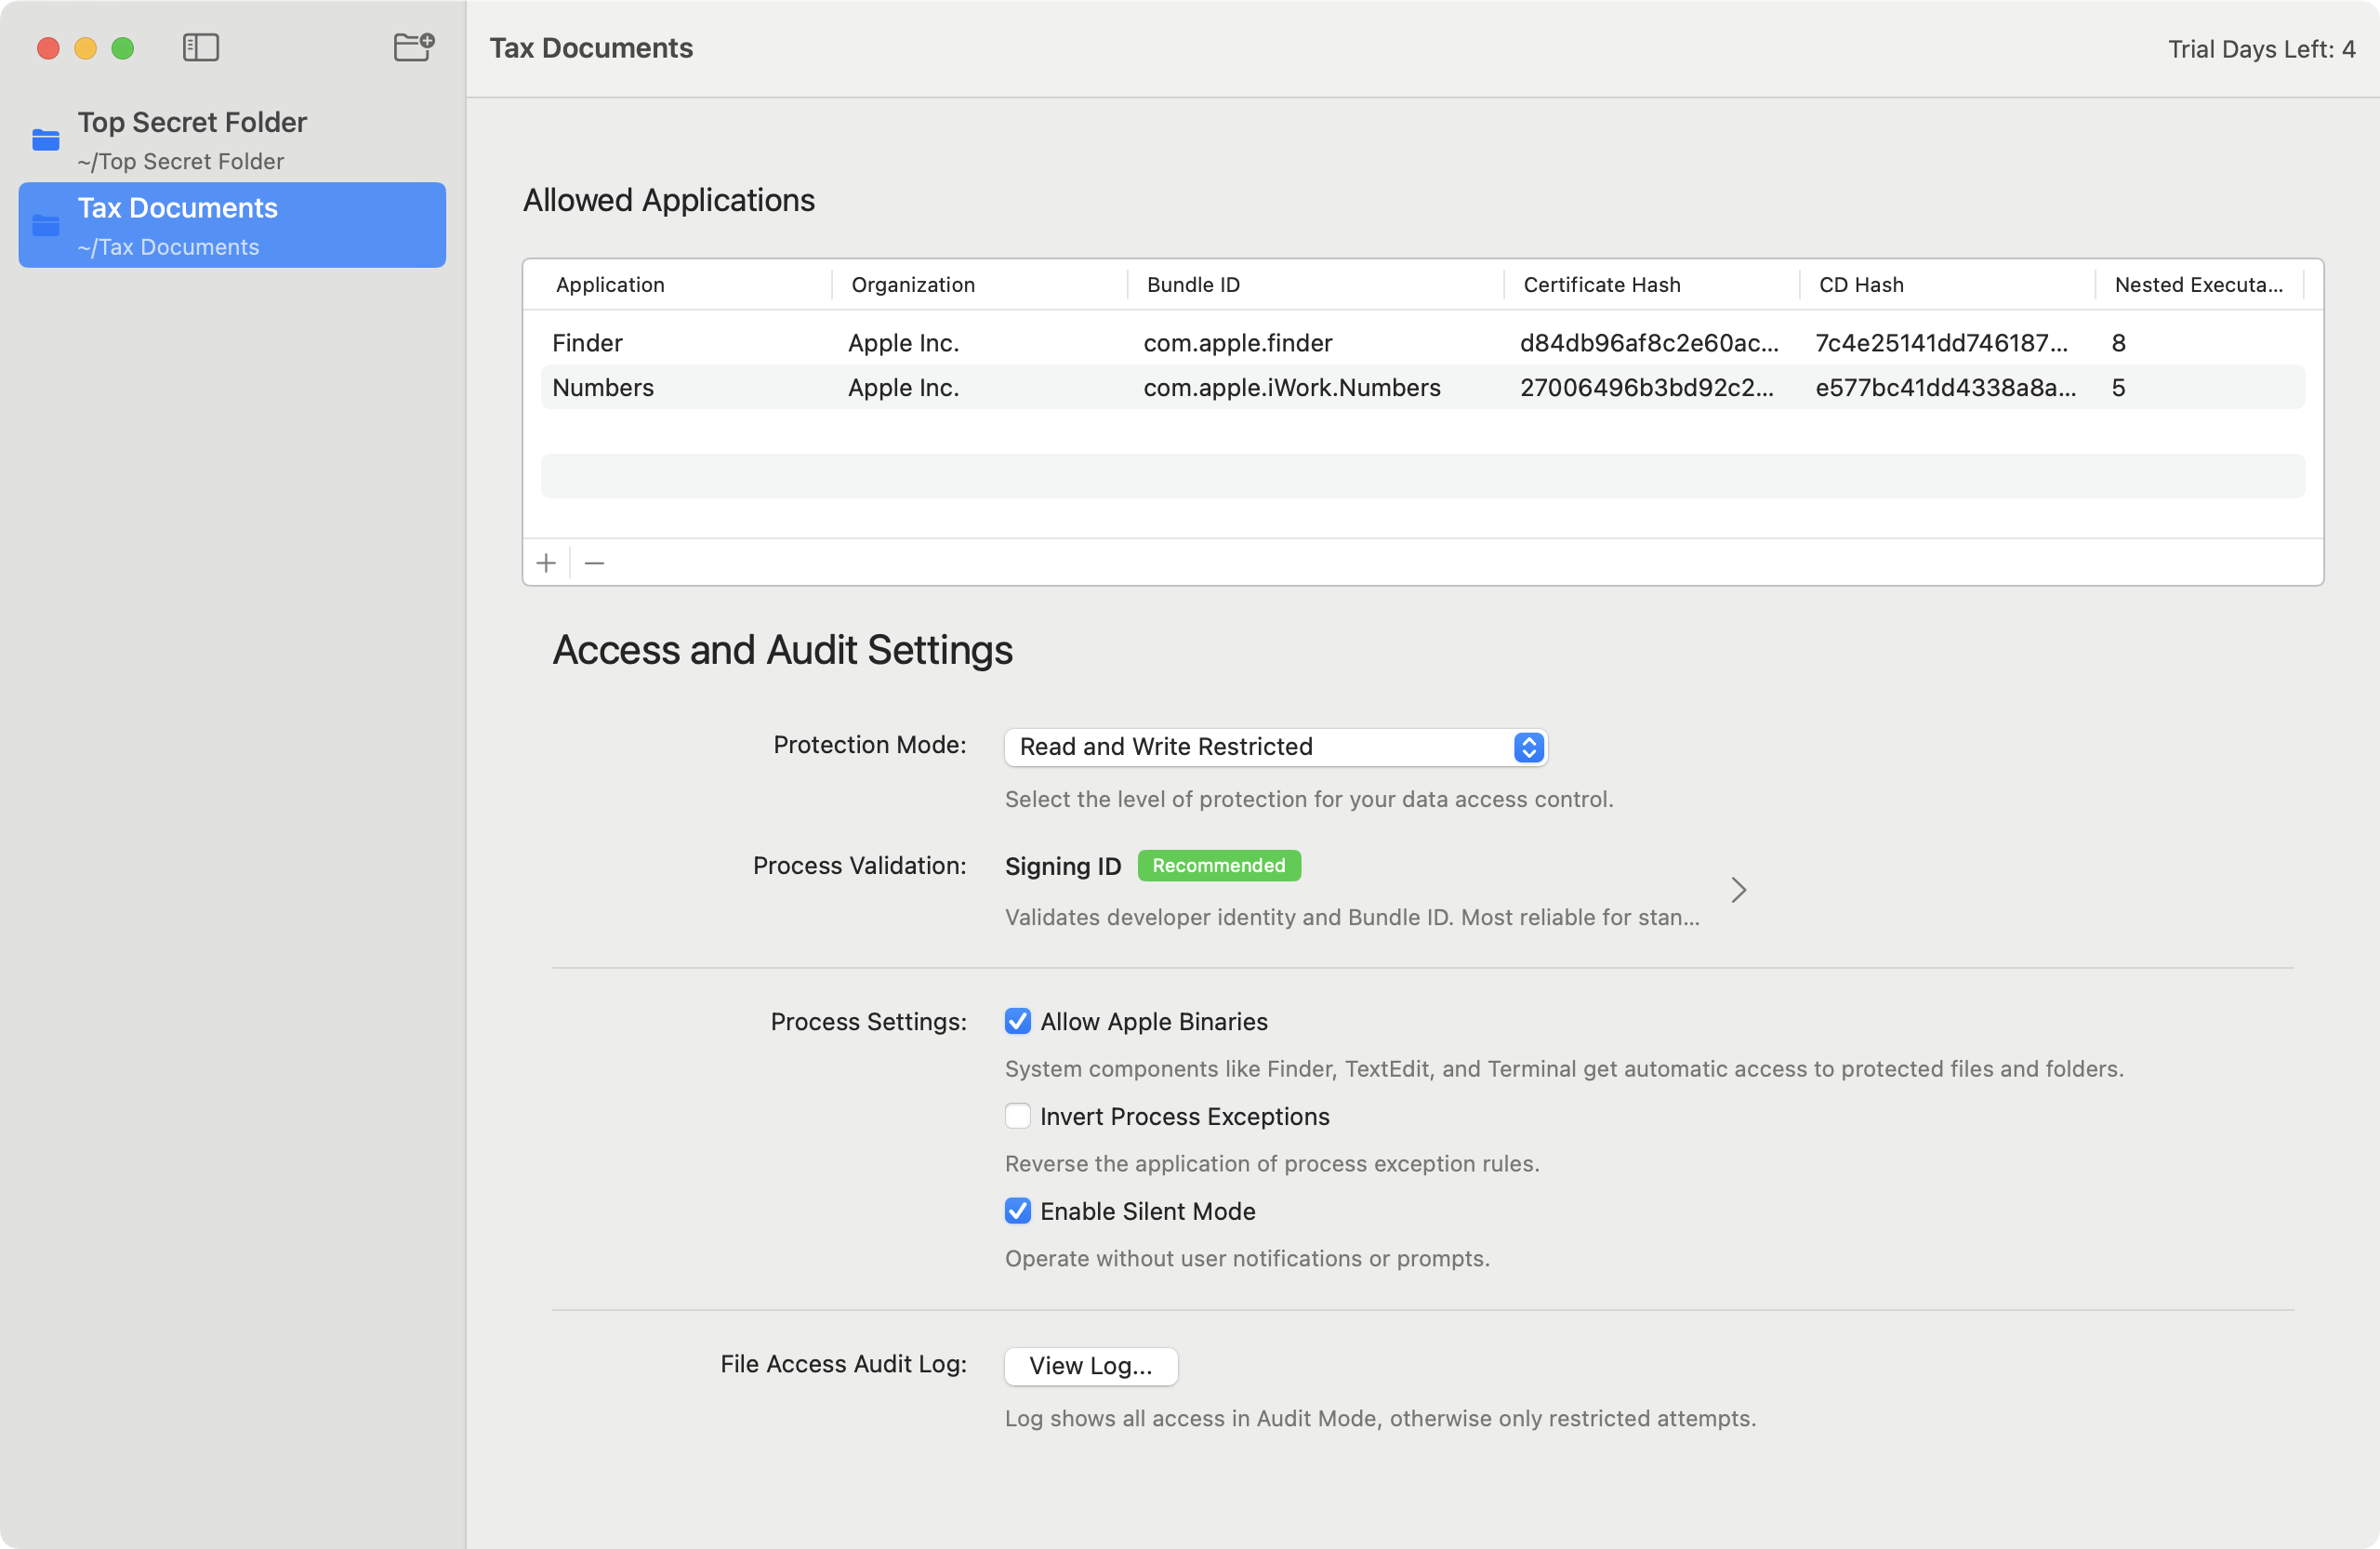Image resolution: width=2380 pixels, height=1549 pixels.
Task: Click nested executables count 5
Action: tap(2118, 387)
